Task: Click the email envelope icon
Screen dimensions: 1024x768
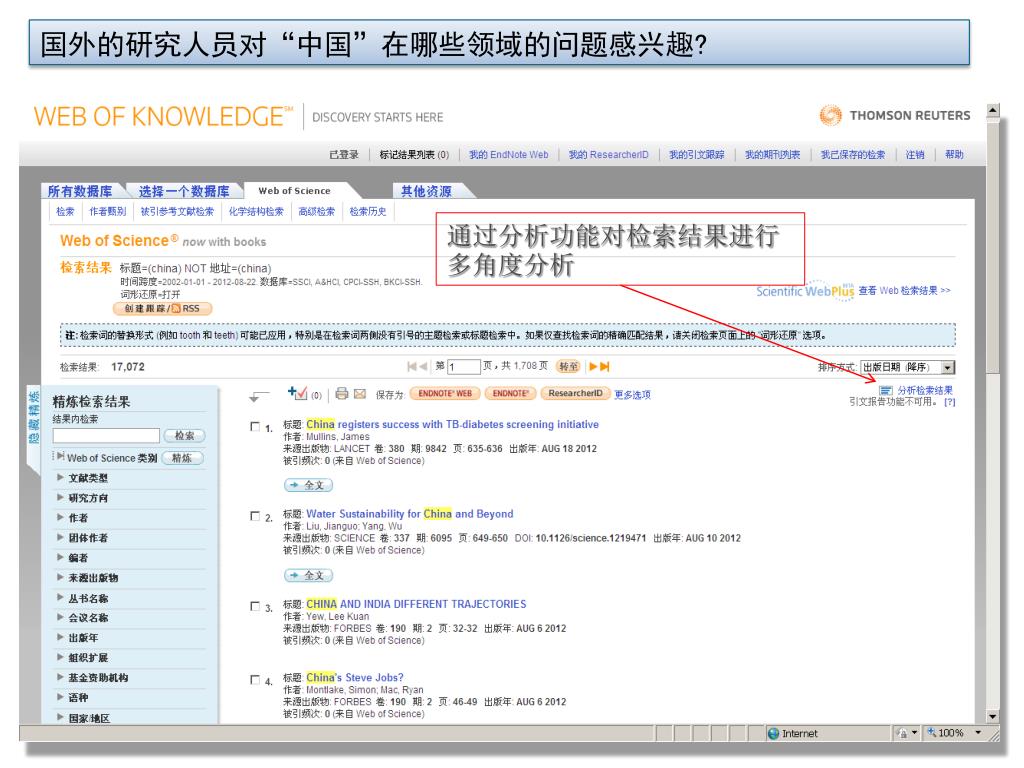Action: coord(360,394)
